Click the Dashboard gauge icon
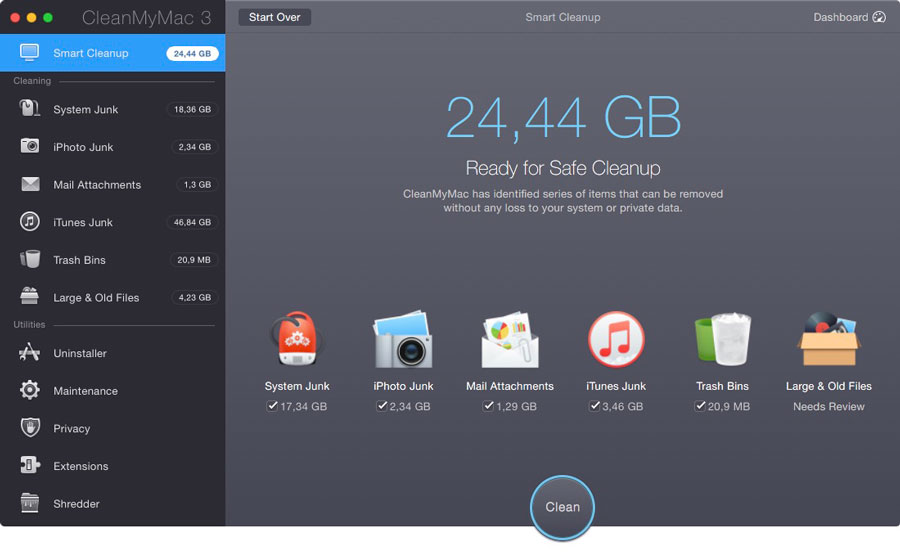 879,17
